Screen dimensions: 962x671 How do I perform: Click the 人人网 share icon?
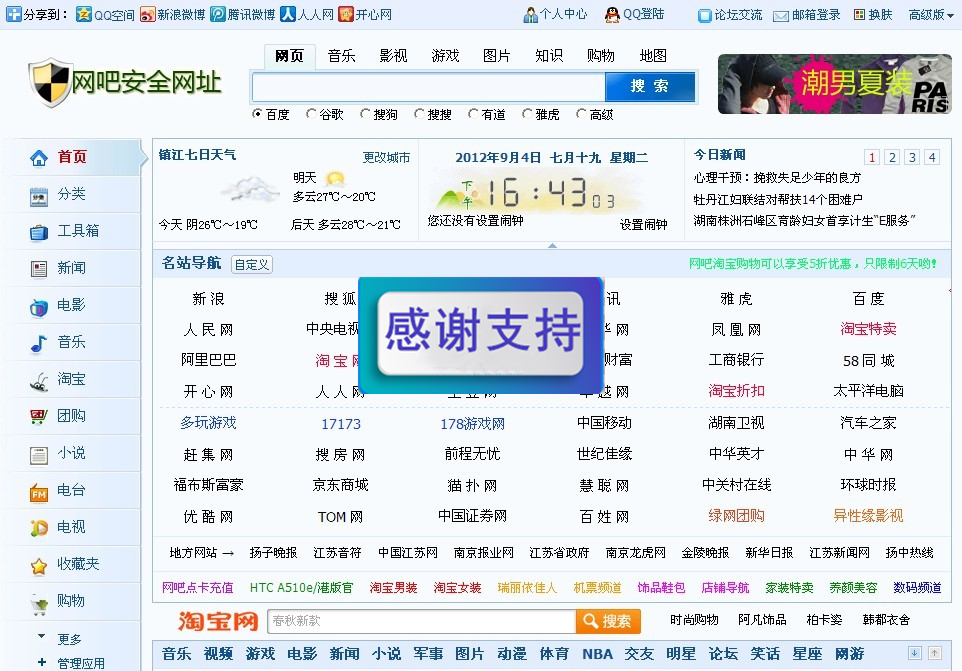point(288,14)
